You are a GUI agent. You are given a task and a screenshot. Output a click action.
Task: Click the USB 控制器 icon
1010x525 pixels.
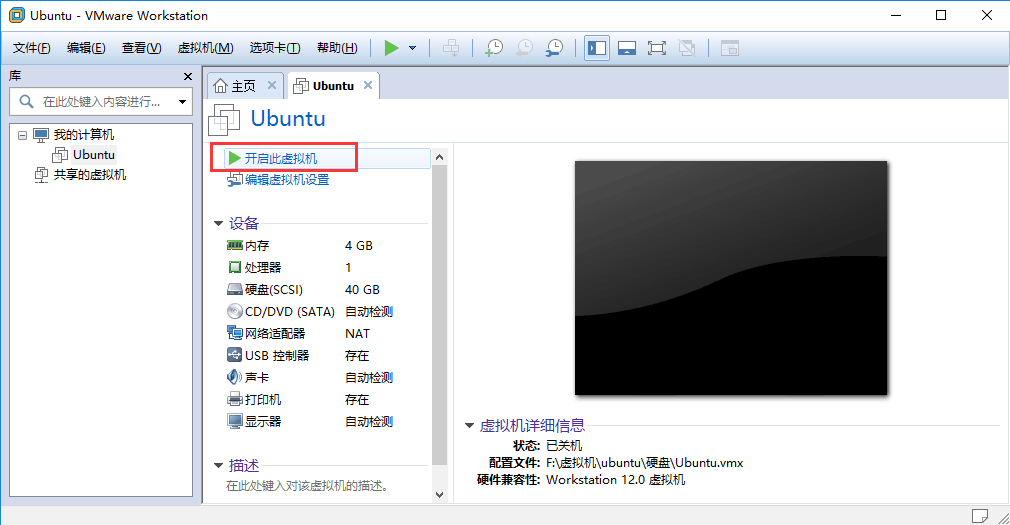pyautogui.click(x=234, y=355)
